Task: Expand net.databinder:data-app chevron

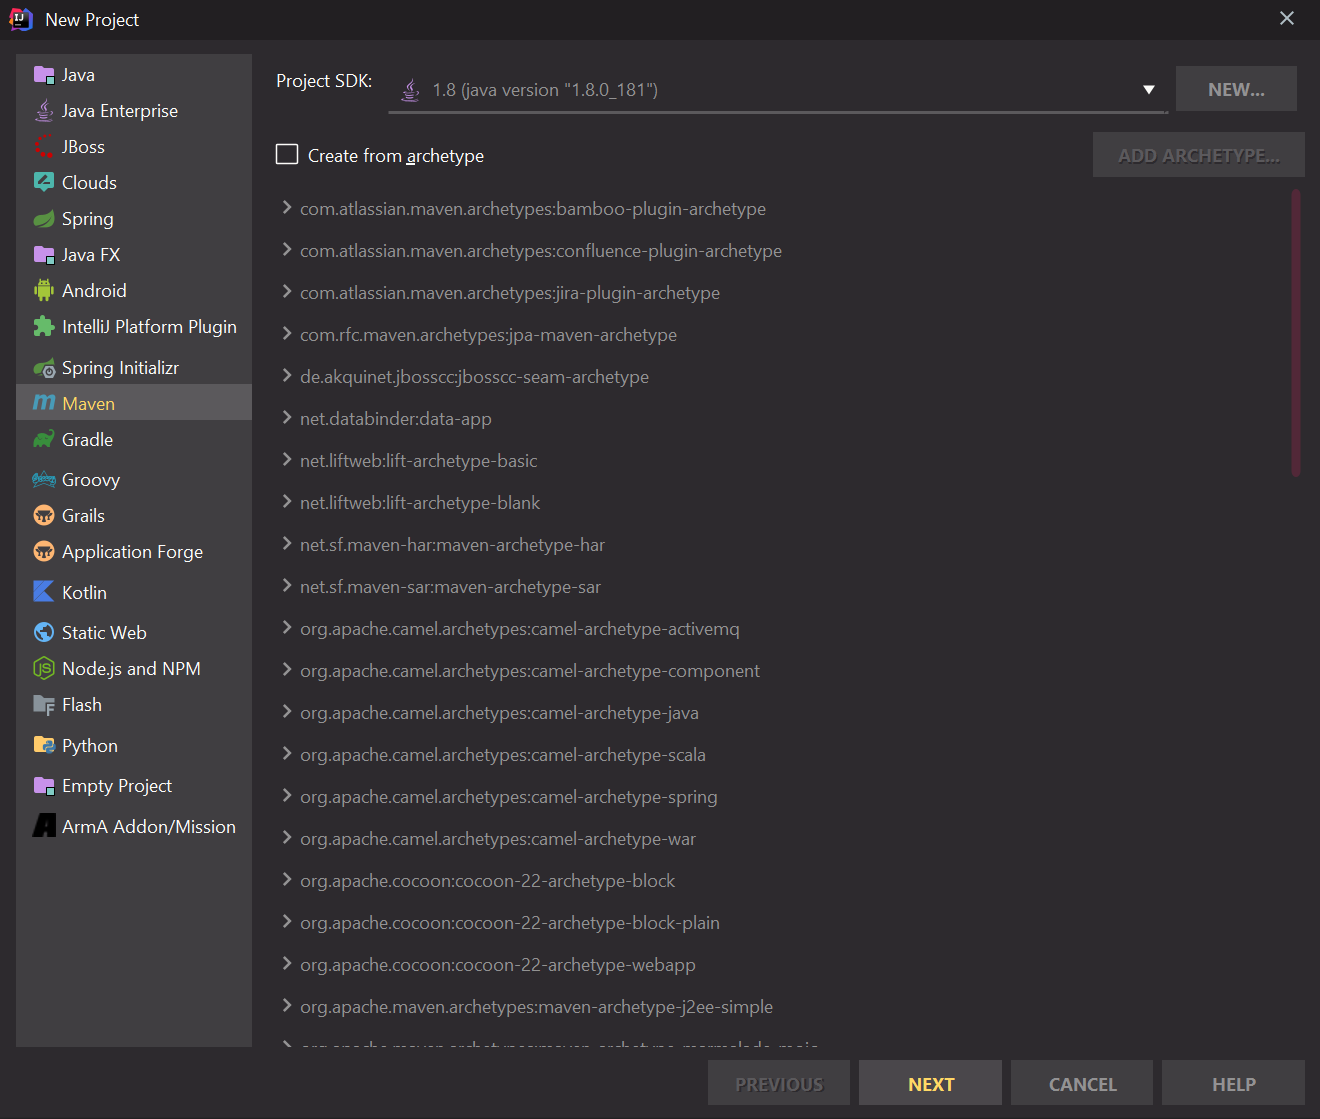Action: click(x=287, y=418)
